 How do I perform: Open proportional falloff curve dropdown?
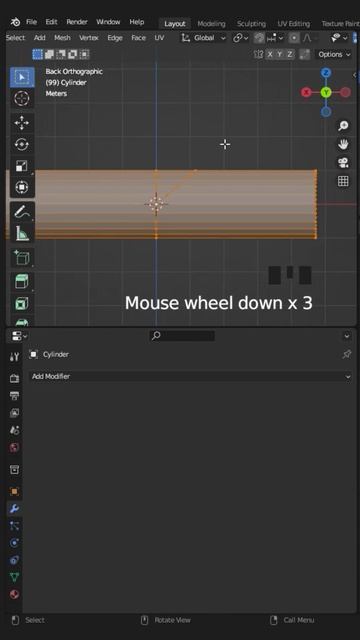pos(310,38)
